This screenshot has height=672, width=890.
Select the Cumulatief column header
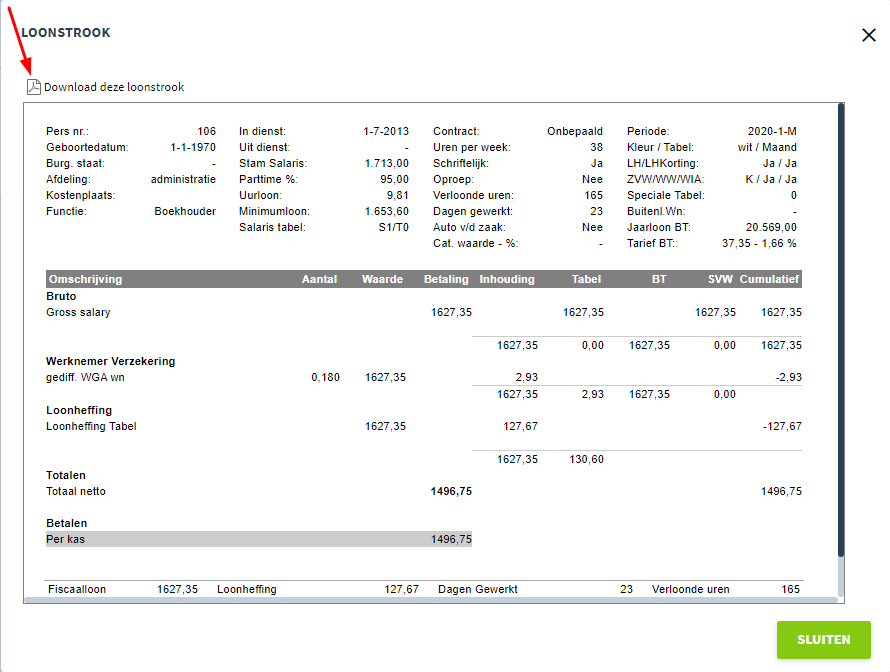point(770,279)
